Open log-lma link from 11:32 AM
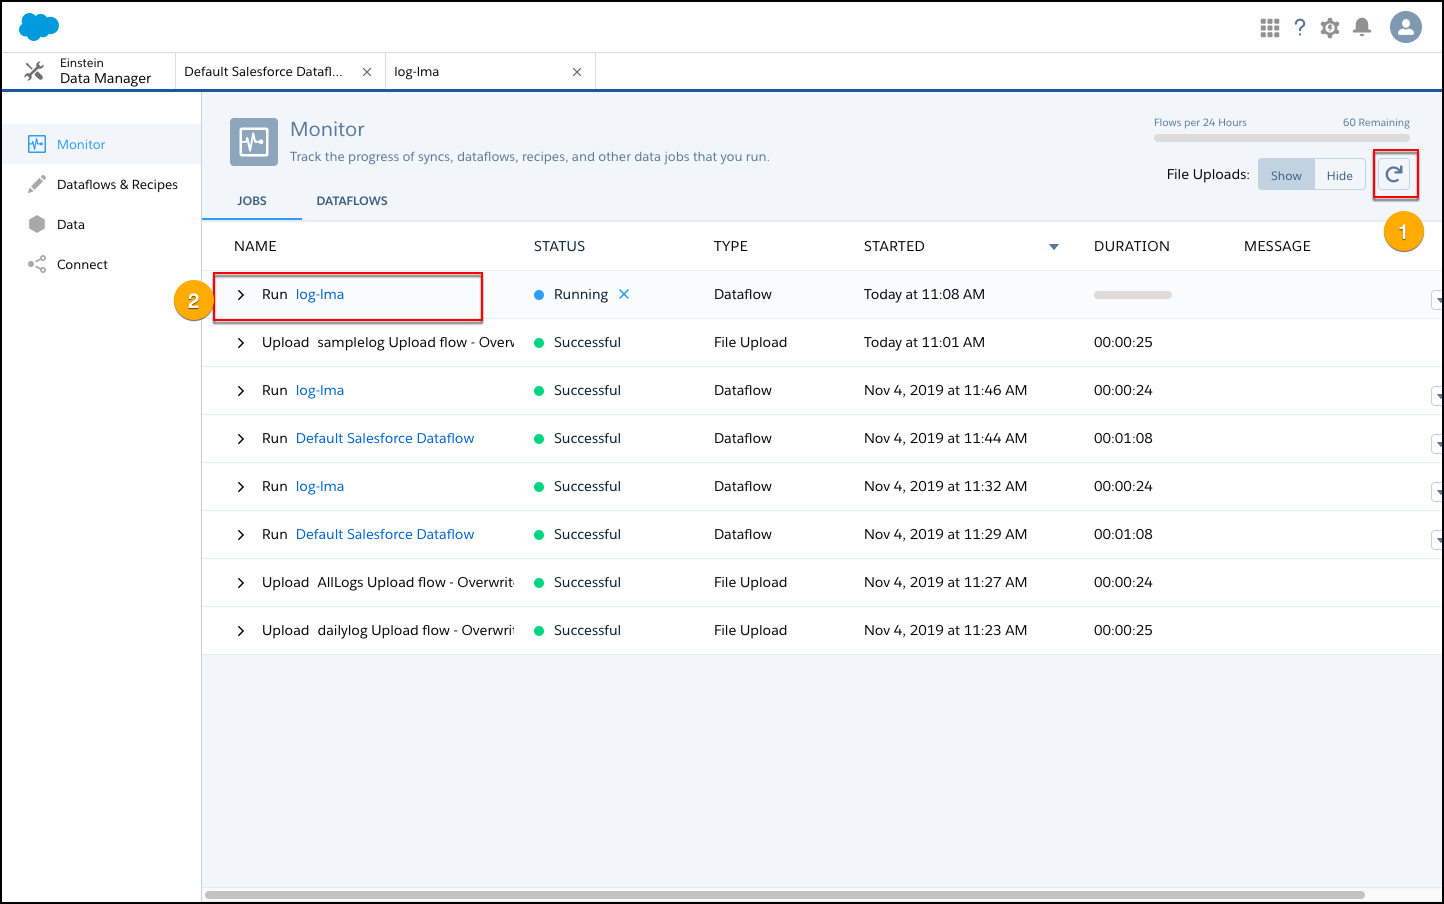This screenshot has height=904, width=1444. tap(320, 486)
